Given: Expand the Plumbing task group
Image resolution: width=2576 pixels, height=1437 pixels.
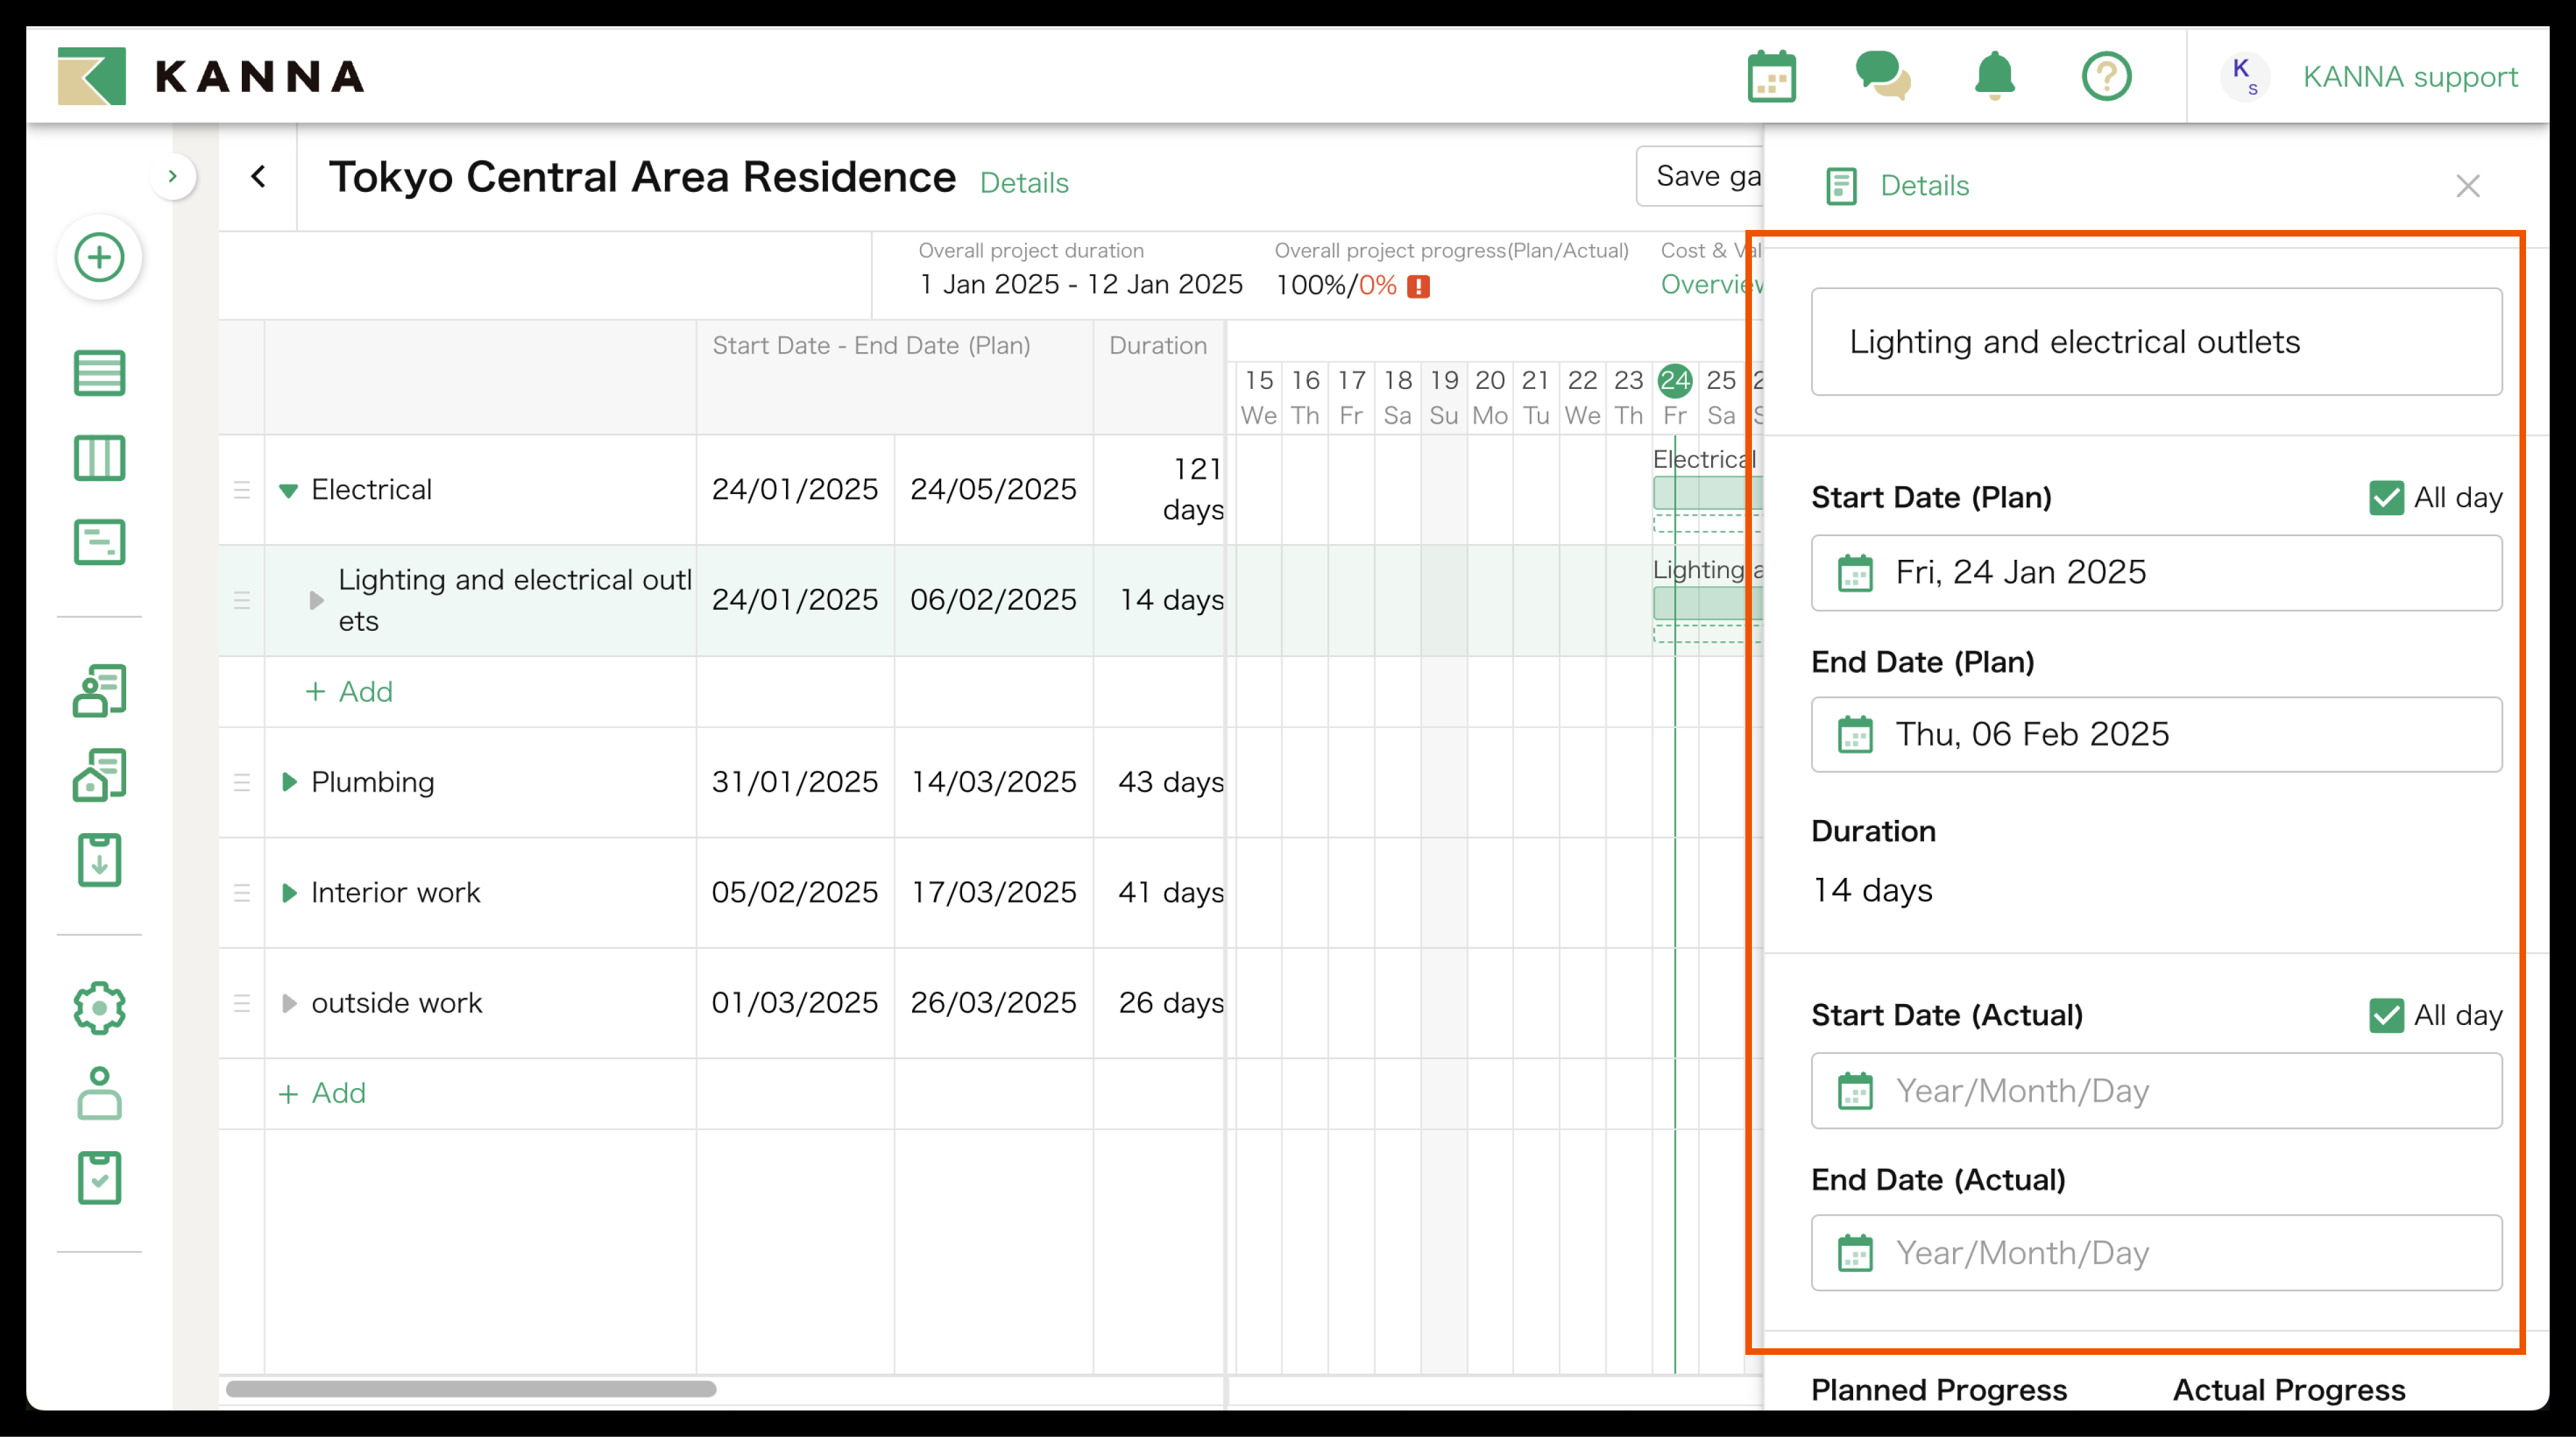Looking at the screenshot, I should [x=288, y=782].
